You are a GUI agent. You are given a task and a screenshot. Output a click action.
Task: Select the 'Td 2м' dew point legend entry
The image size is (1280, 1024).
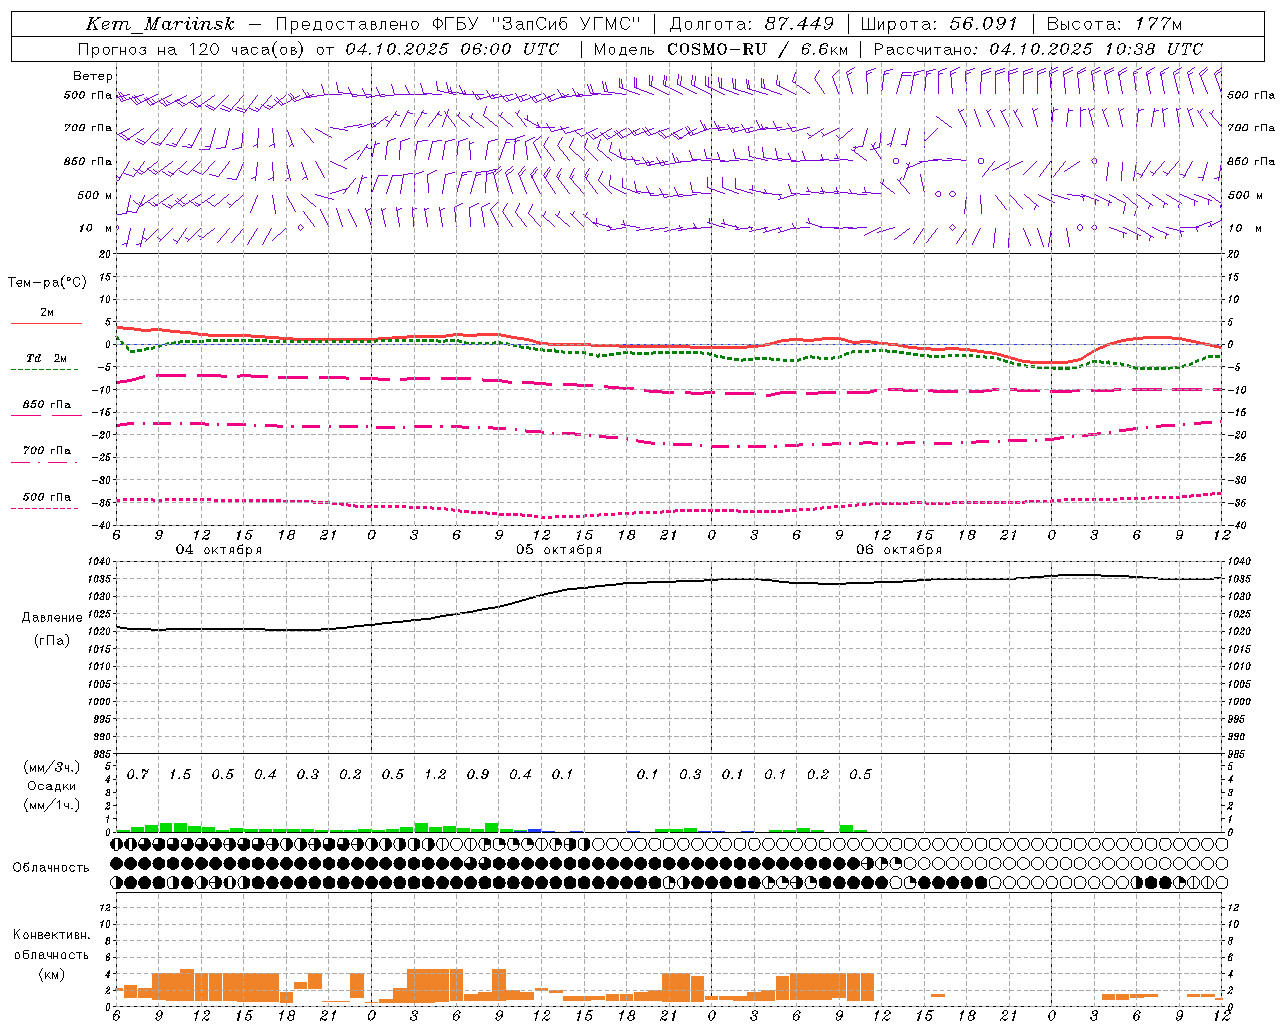[x=47, y=358]
